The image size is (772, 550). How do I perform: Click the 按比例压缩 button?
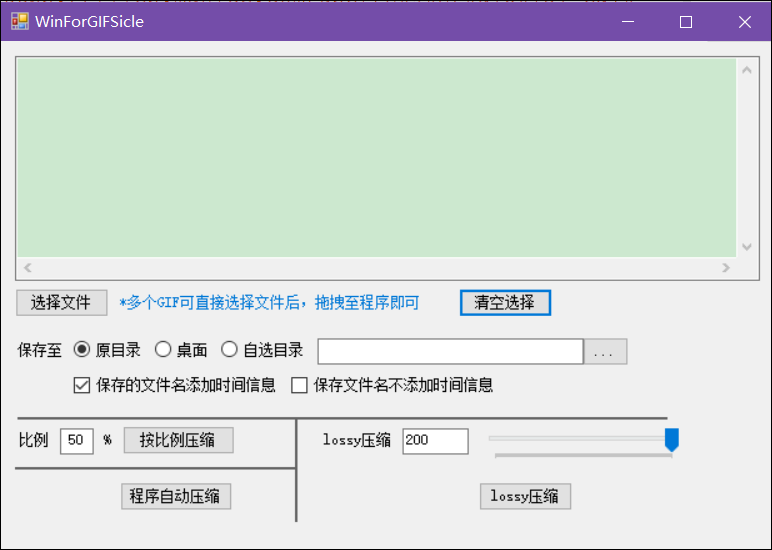pos(179,440)
